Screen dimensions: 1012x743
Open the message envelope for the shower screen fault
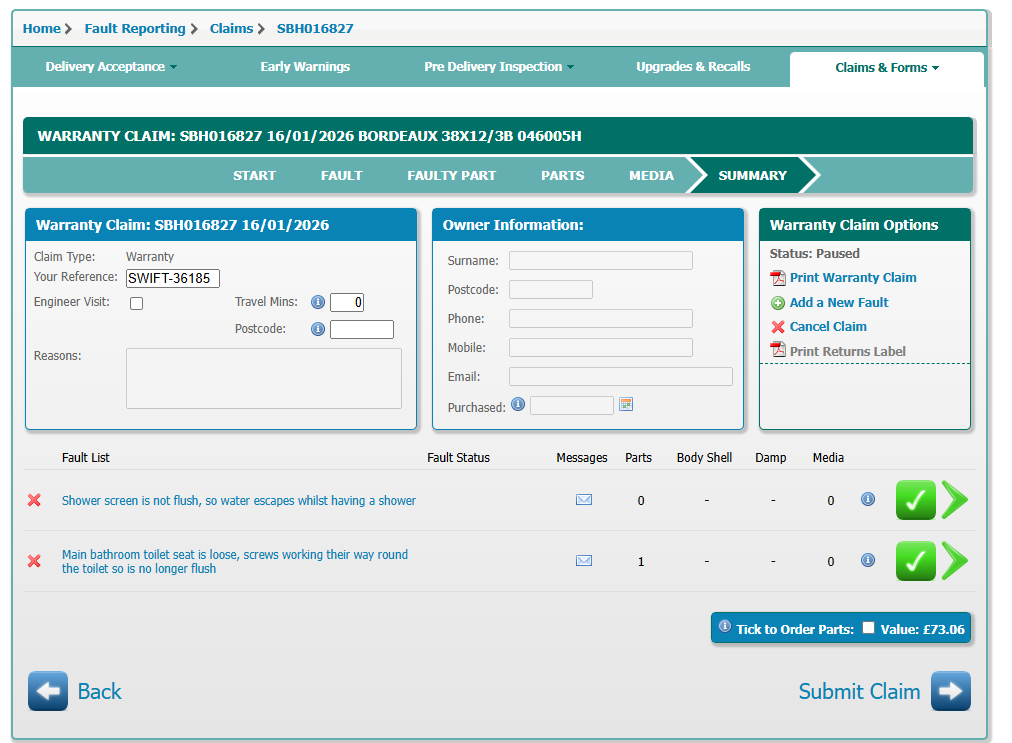(x=584, y=500)
